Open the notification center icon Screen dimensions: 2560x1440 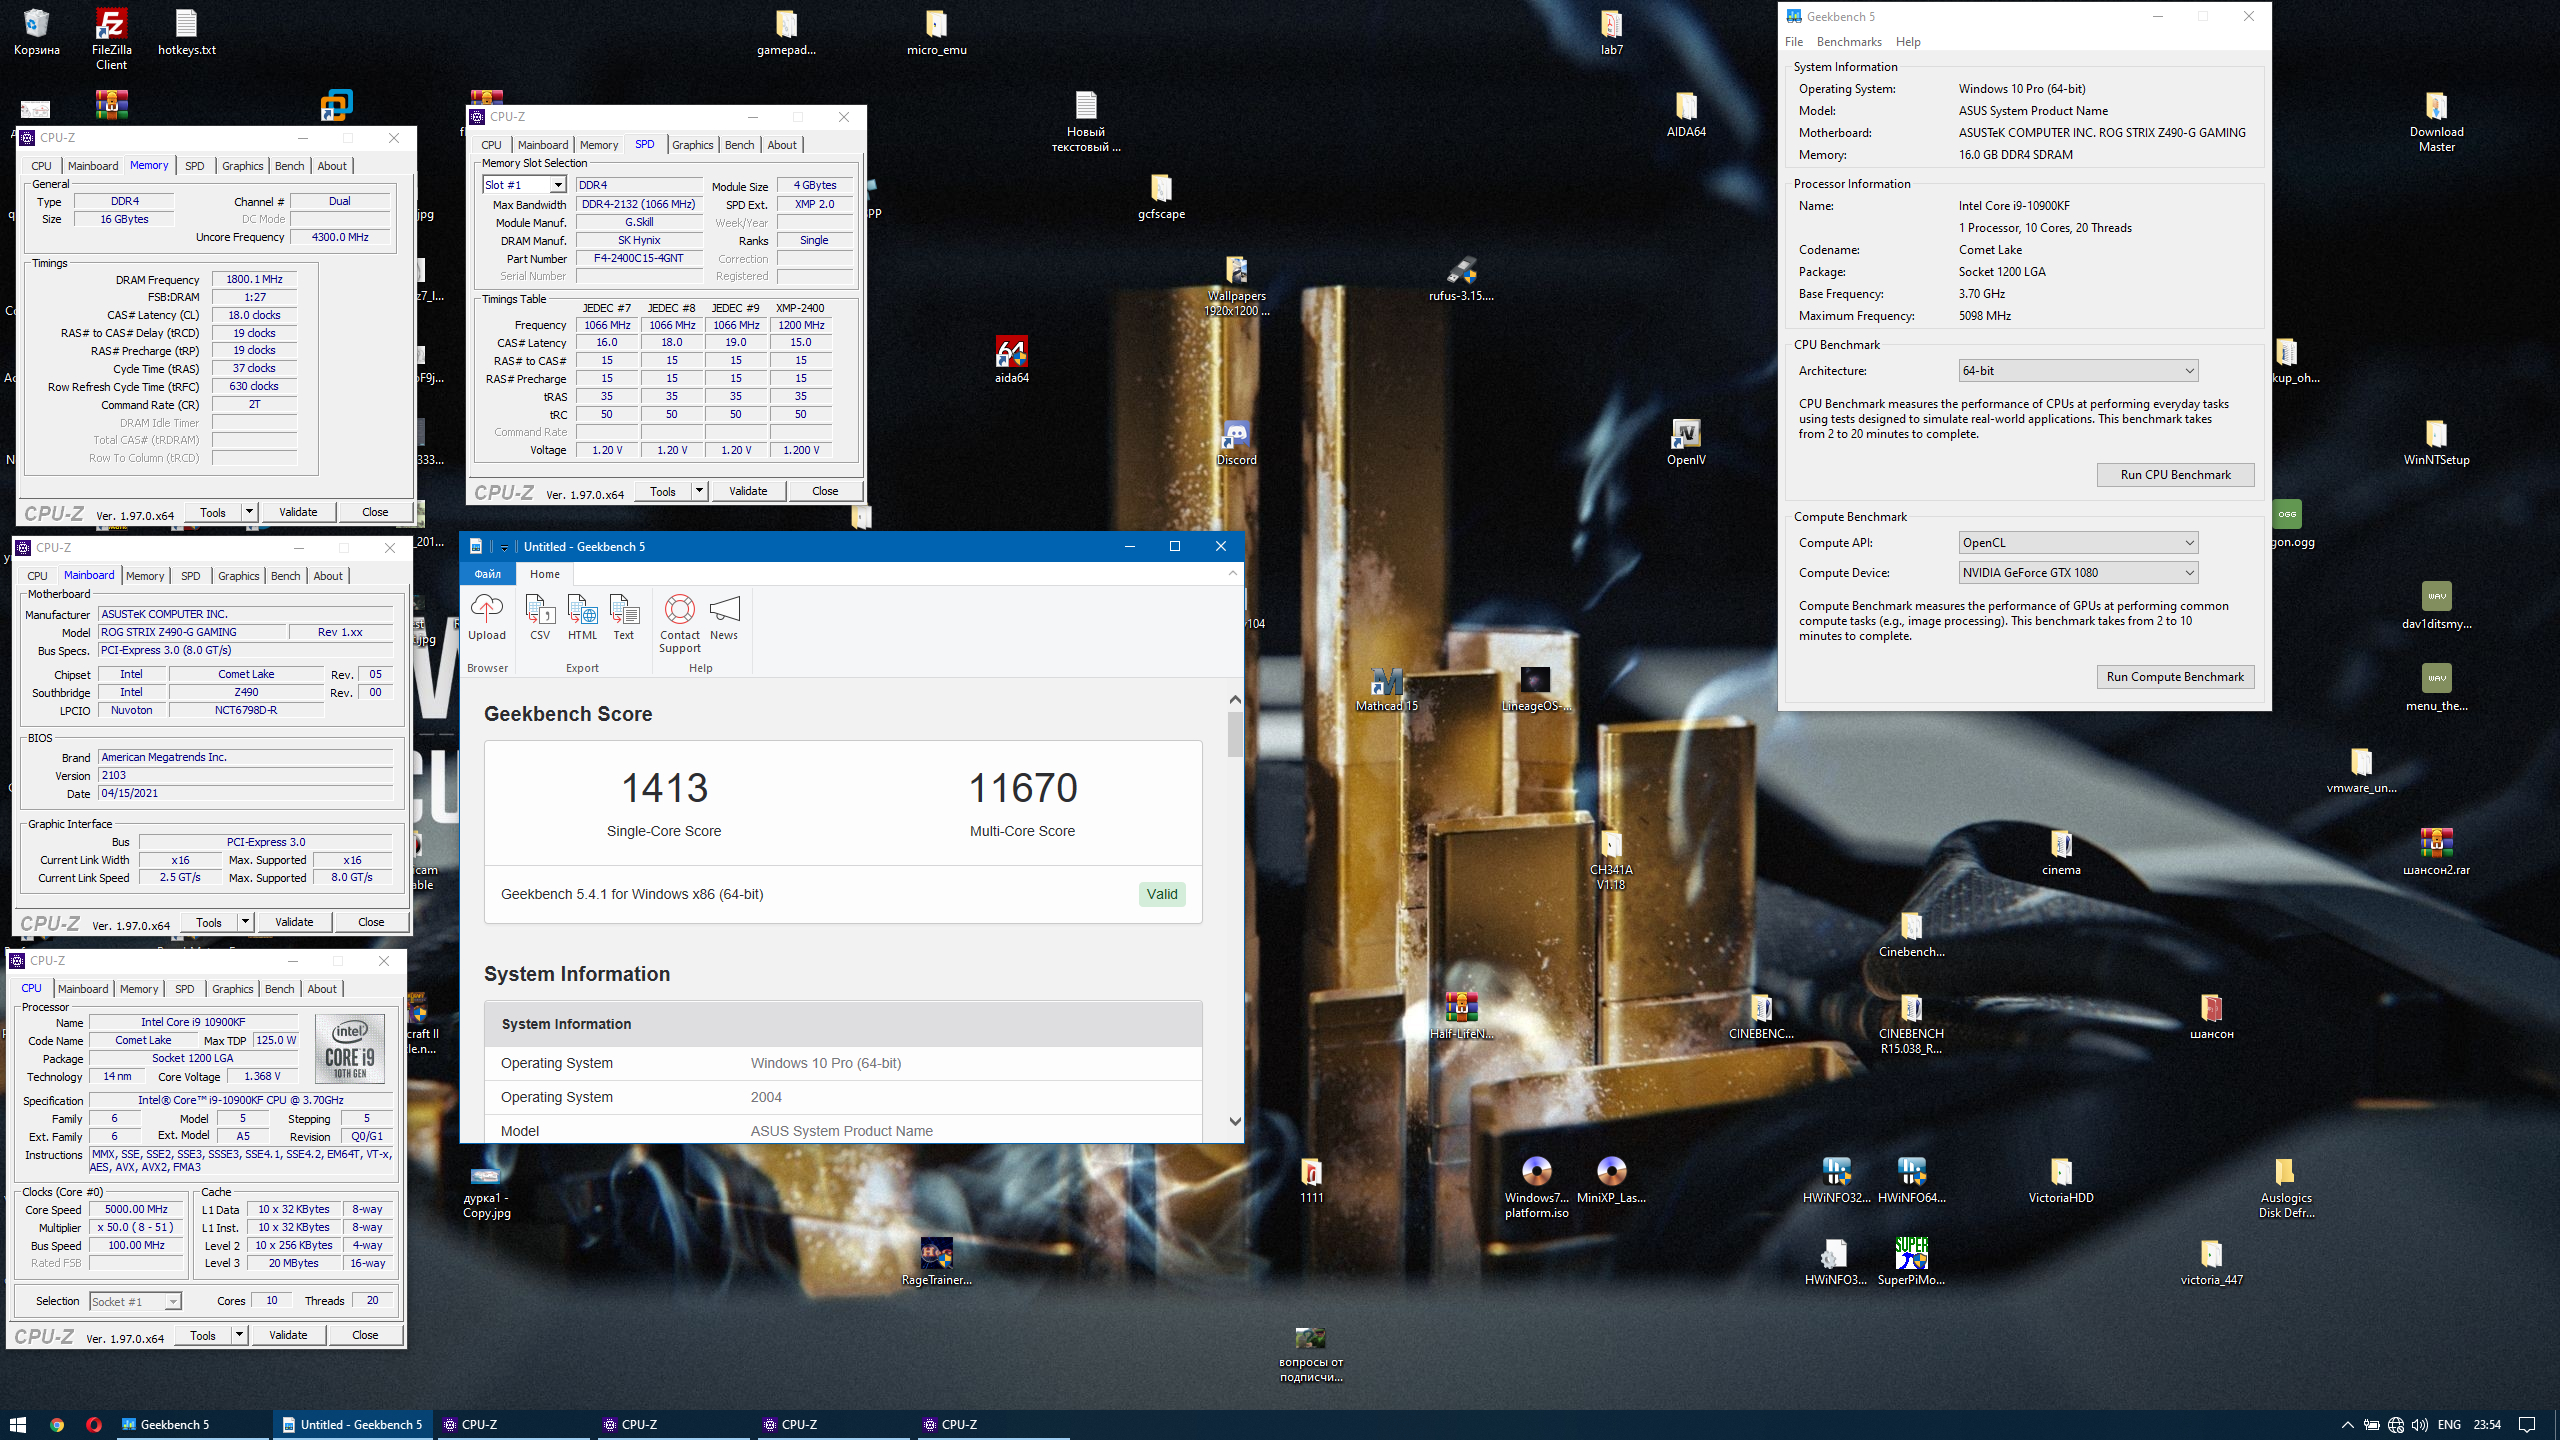tap(2527, 1424)
